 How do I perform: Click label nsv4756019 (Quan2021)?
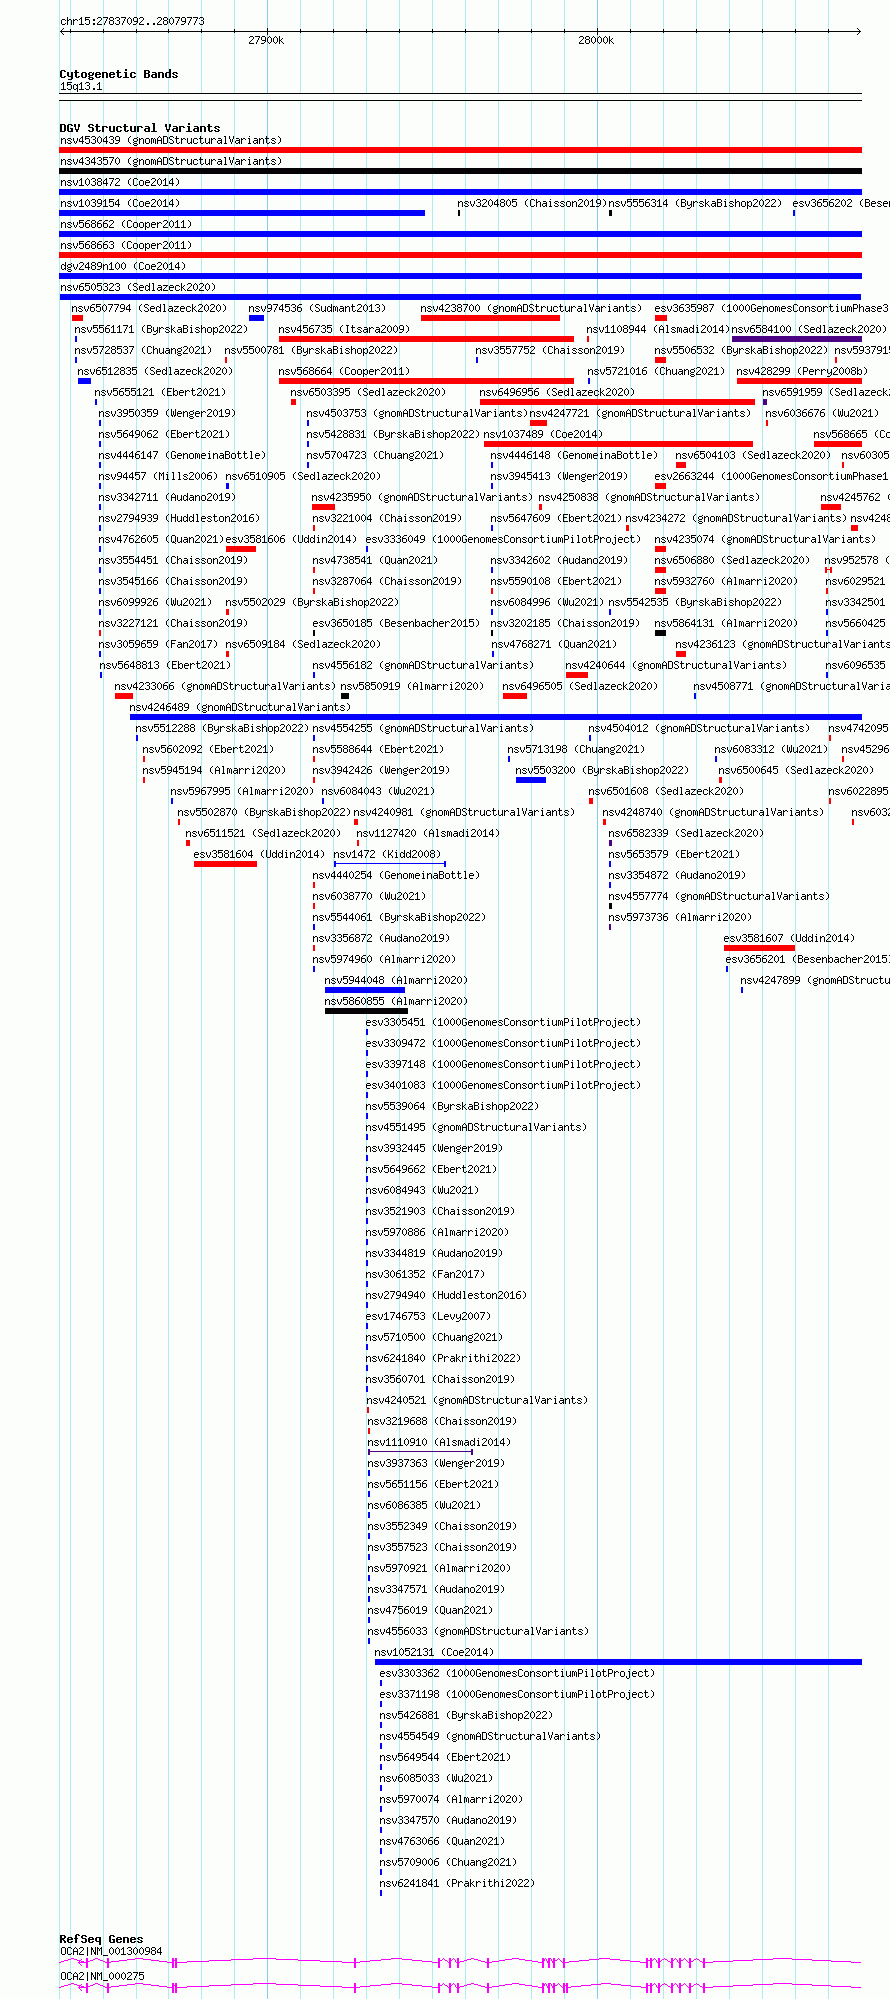430,1611
